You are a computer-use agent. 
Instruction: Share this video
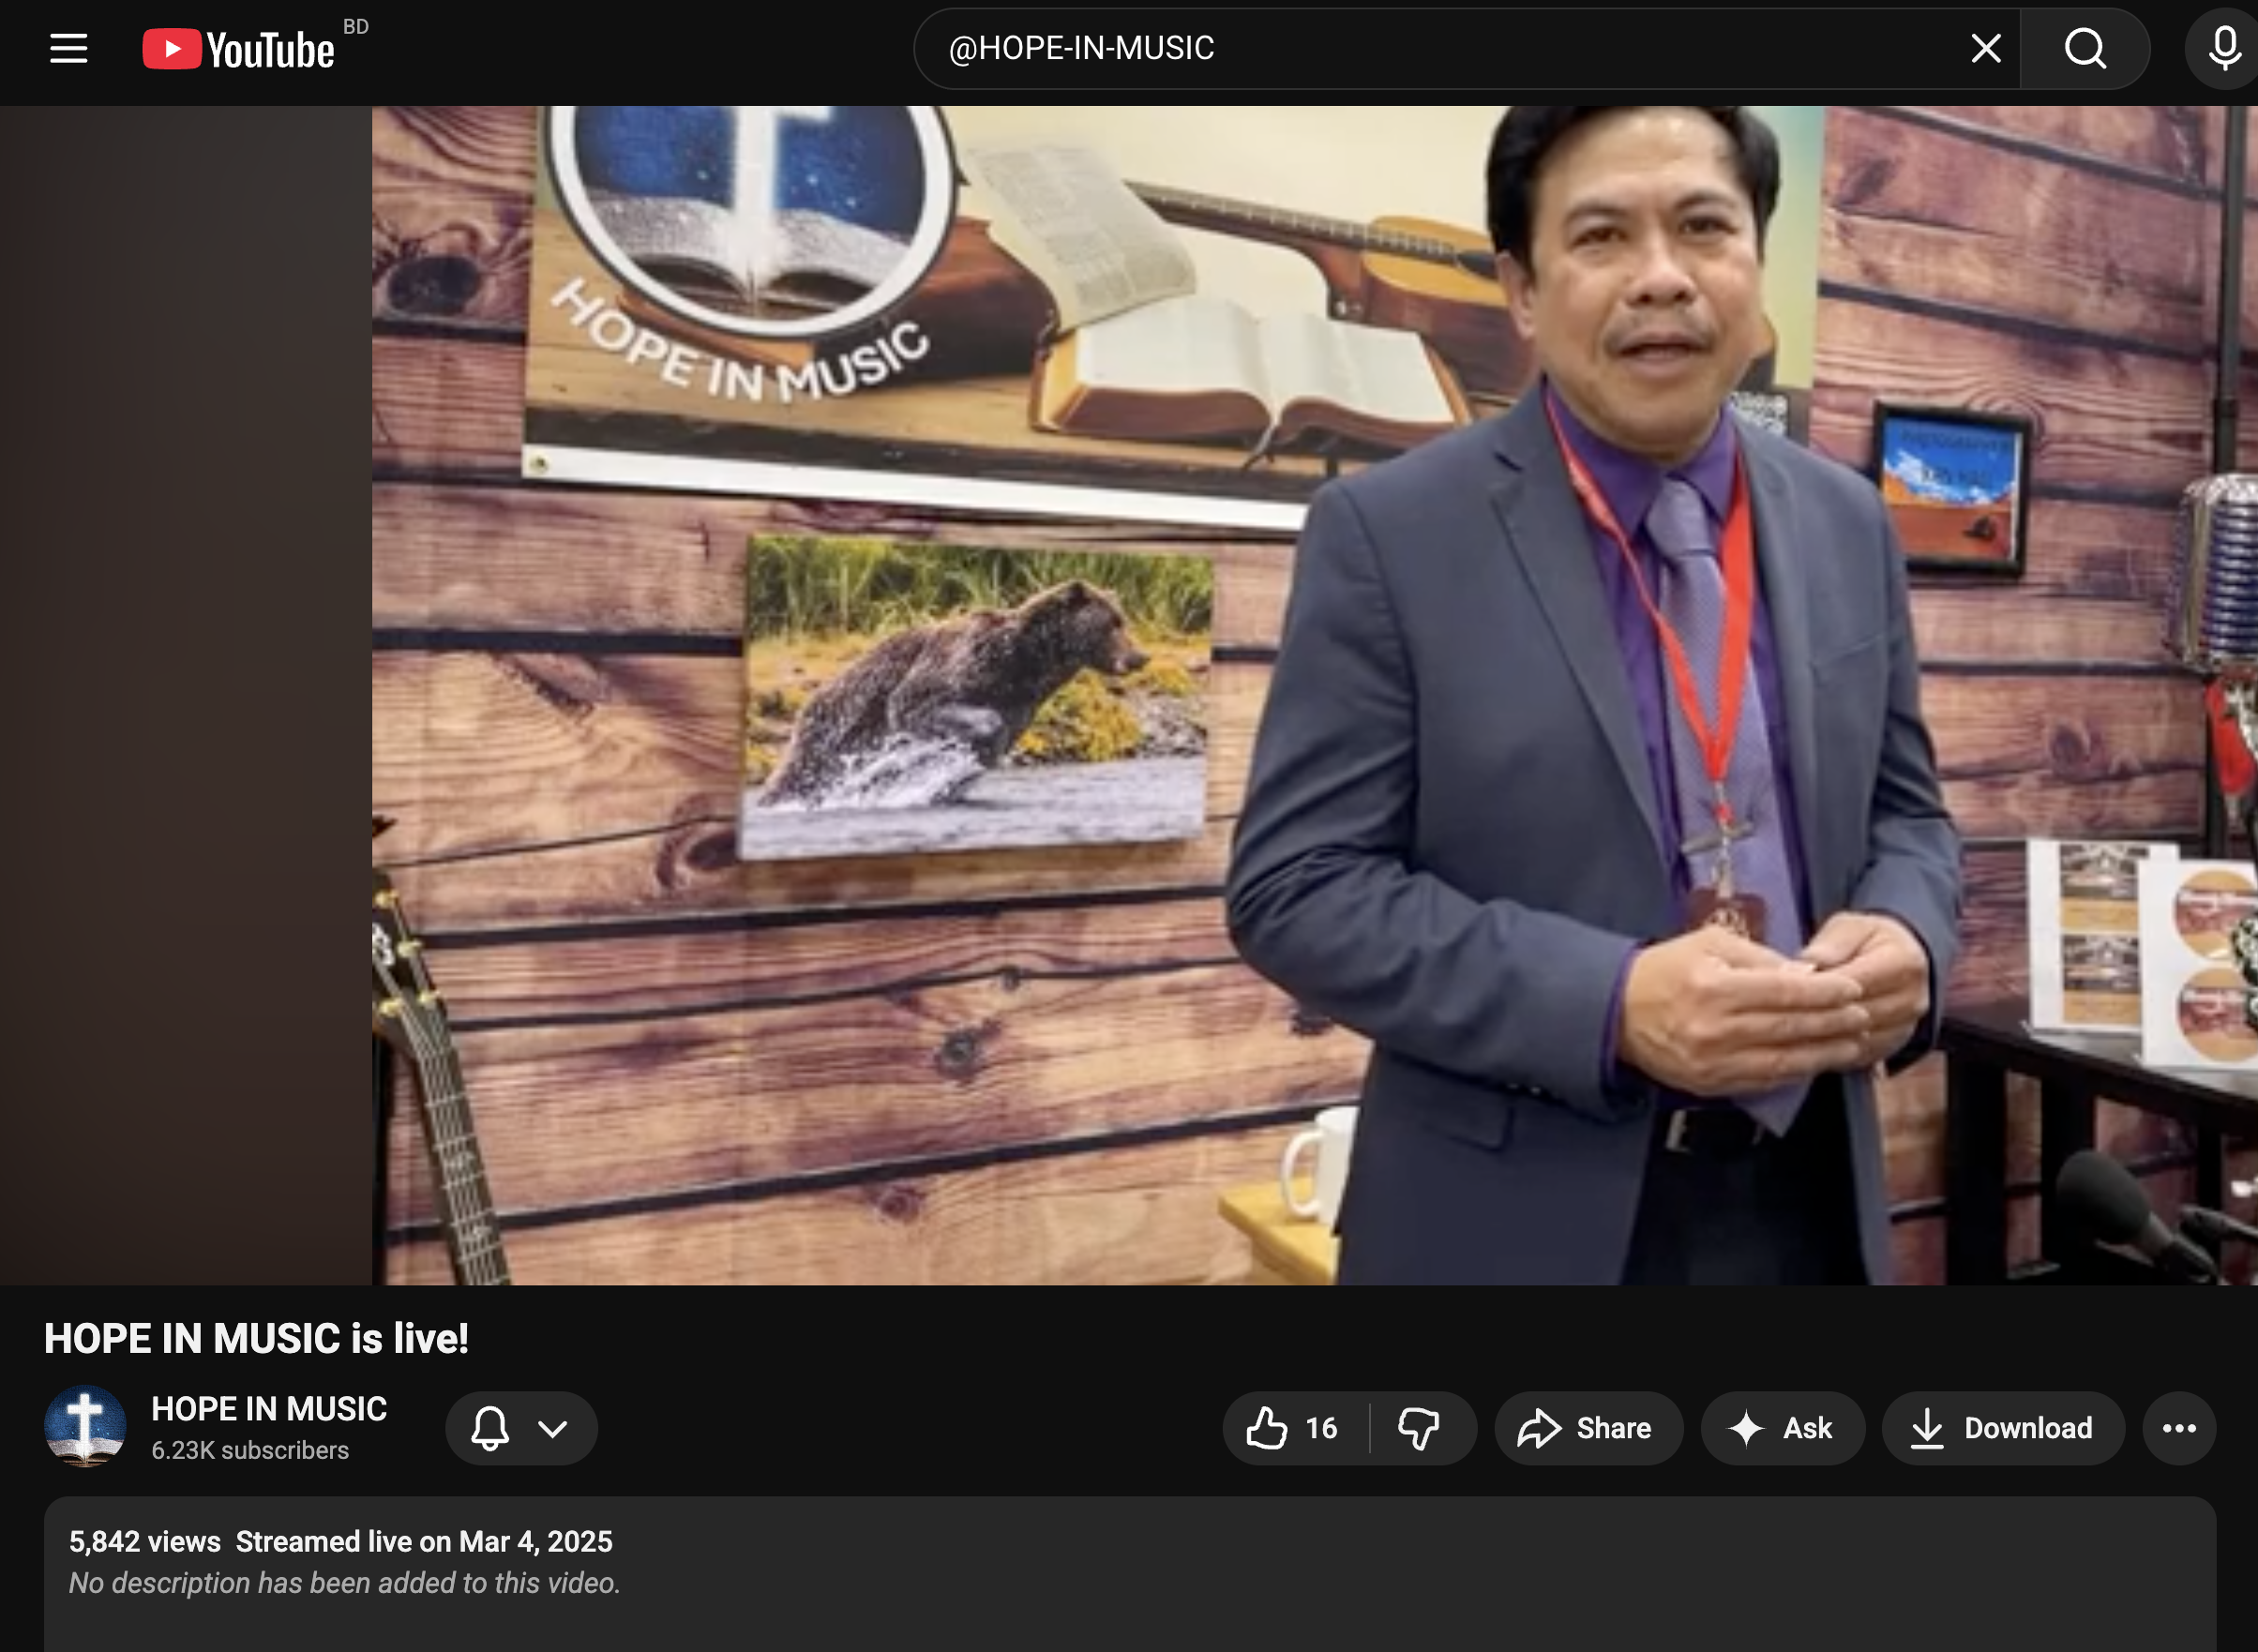pos(1588,1428)
